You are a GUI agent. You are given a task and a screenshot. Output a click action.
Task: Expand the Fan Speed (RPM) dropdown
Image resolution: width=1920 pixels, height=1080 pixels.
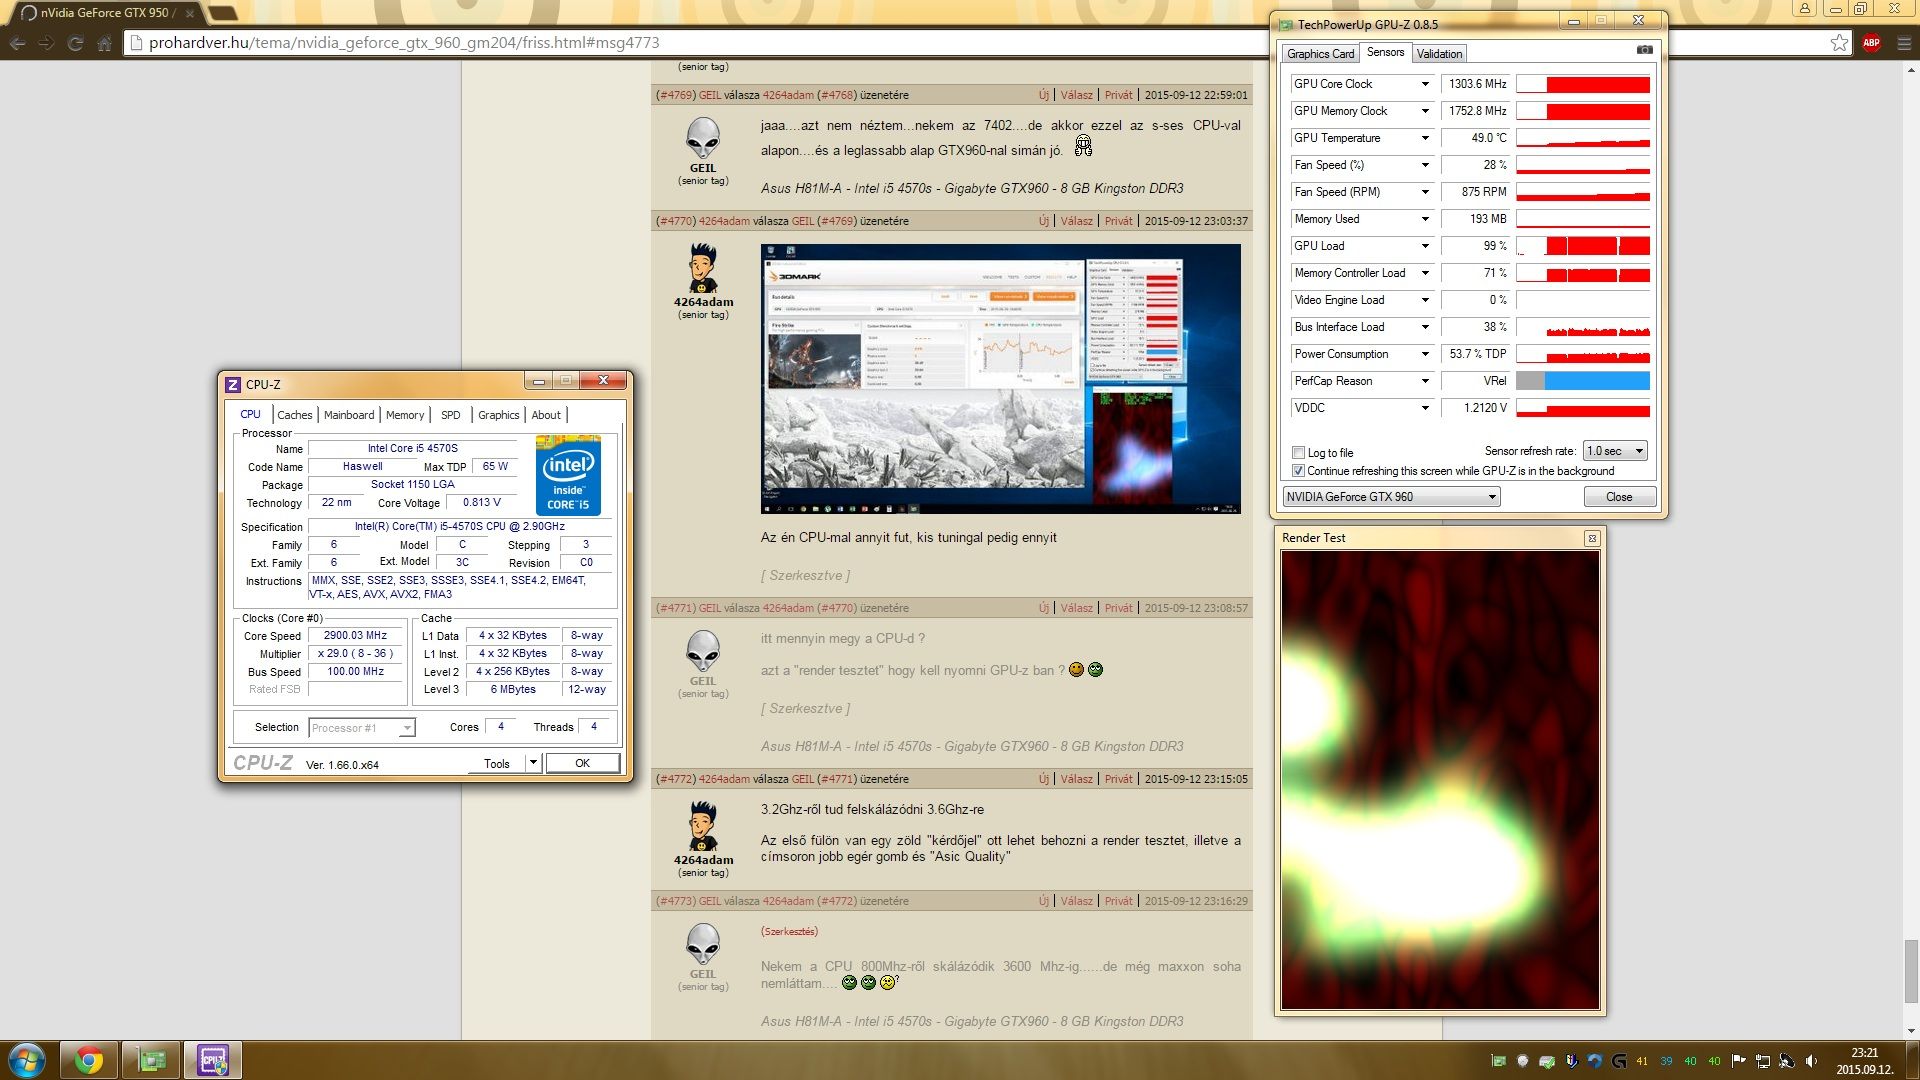(x=1425, y=192)
